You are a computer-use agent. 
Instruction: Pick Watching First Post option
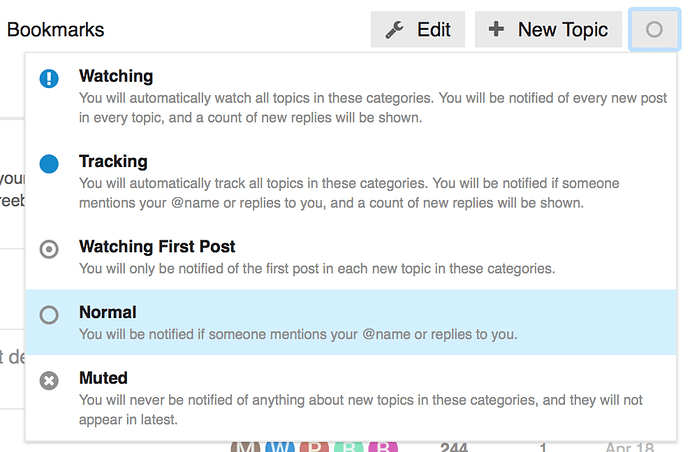coord(157,246)
